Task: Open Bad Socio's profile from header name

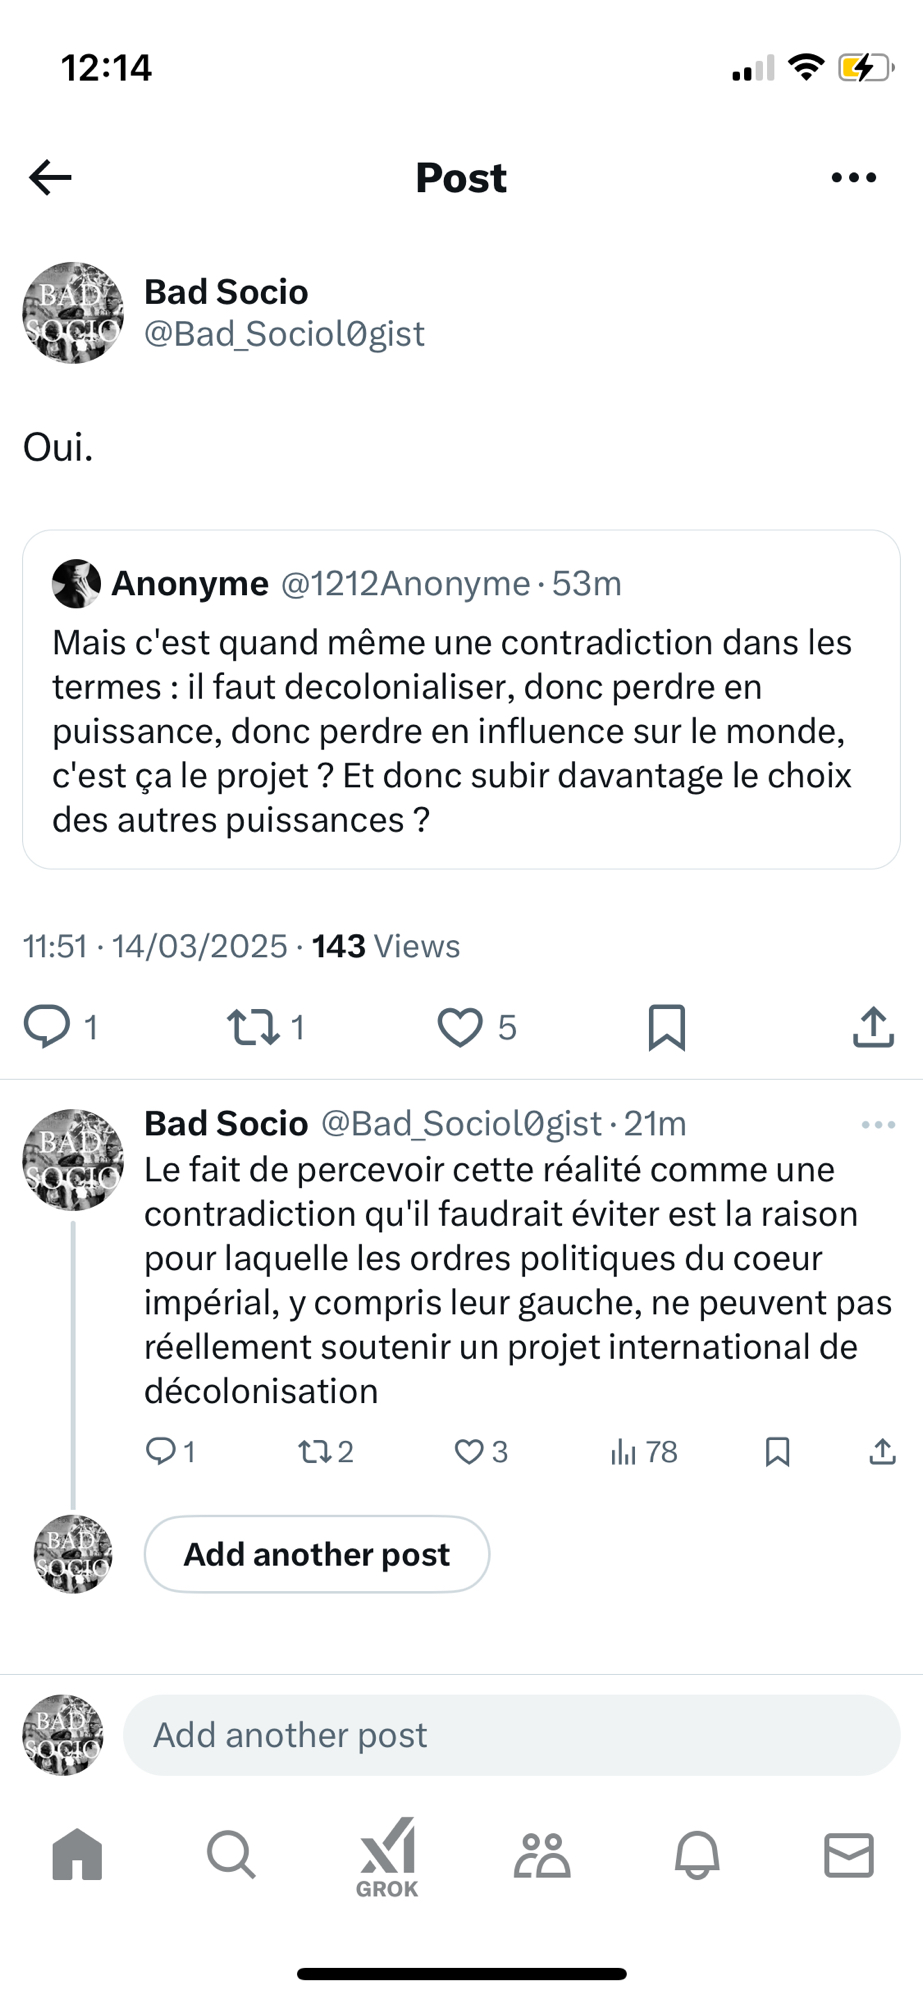Action: [227, 292]
